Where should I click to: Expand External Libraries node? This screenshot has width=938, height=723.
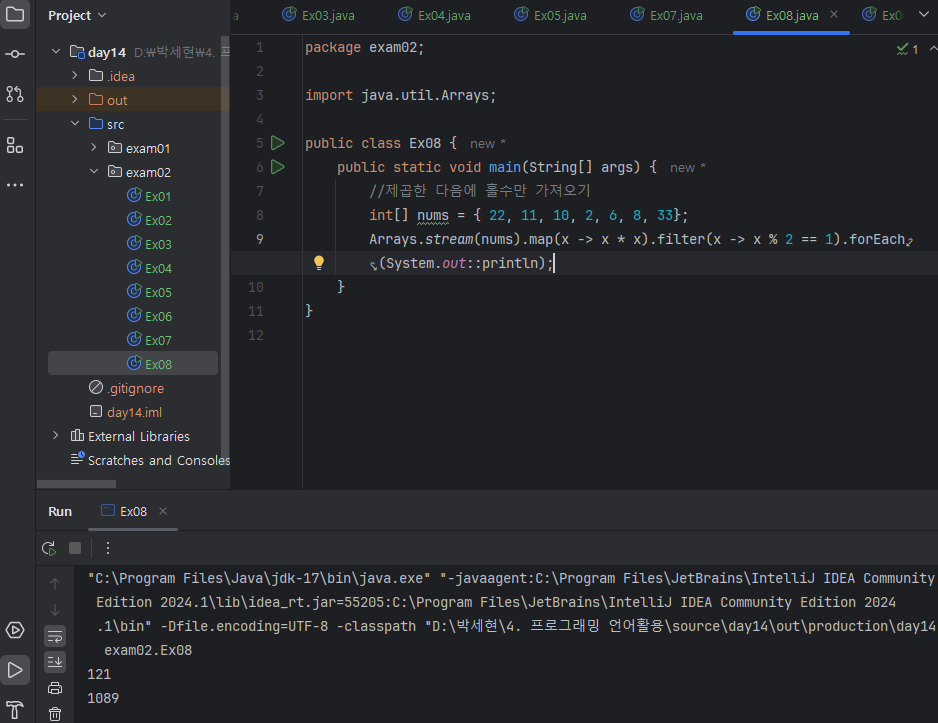(56, 435)
